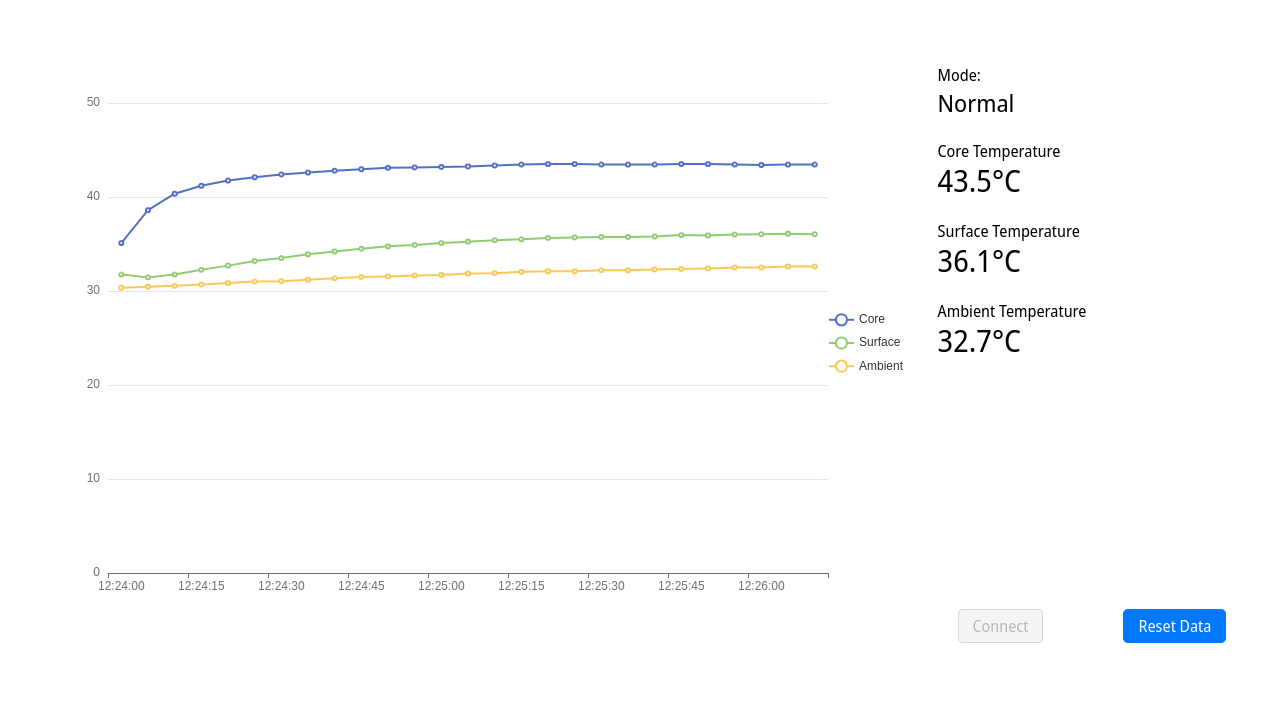Click the blue Core legend marker
1282x705 pixels.
tap(840, 319)
